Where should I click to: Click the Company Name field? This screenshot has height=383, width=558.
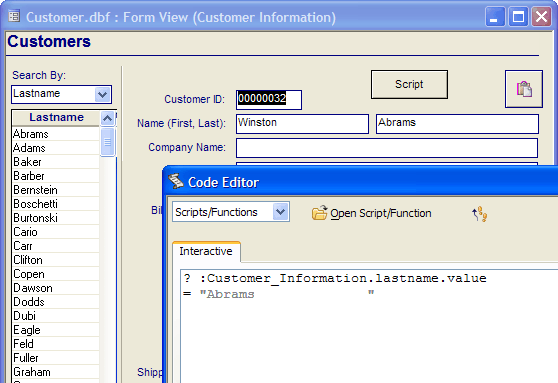(387, 148)
